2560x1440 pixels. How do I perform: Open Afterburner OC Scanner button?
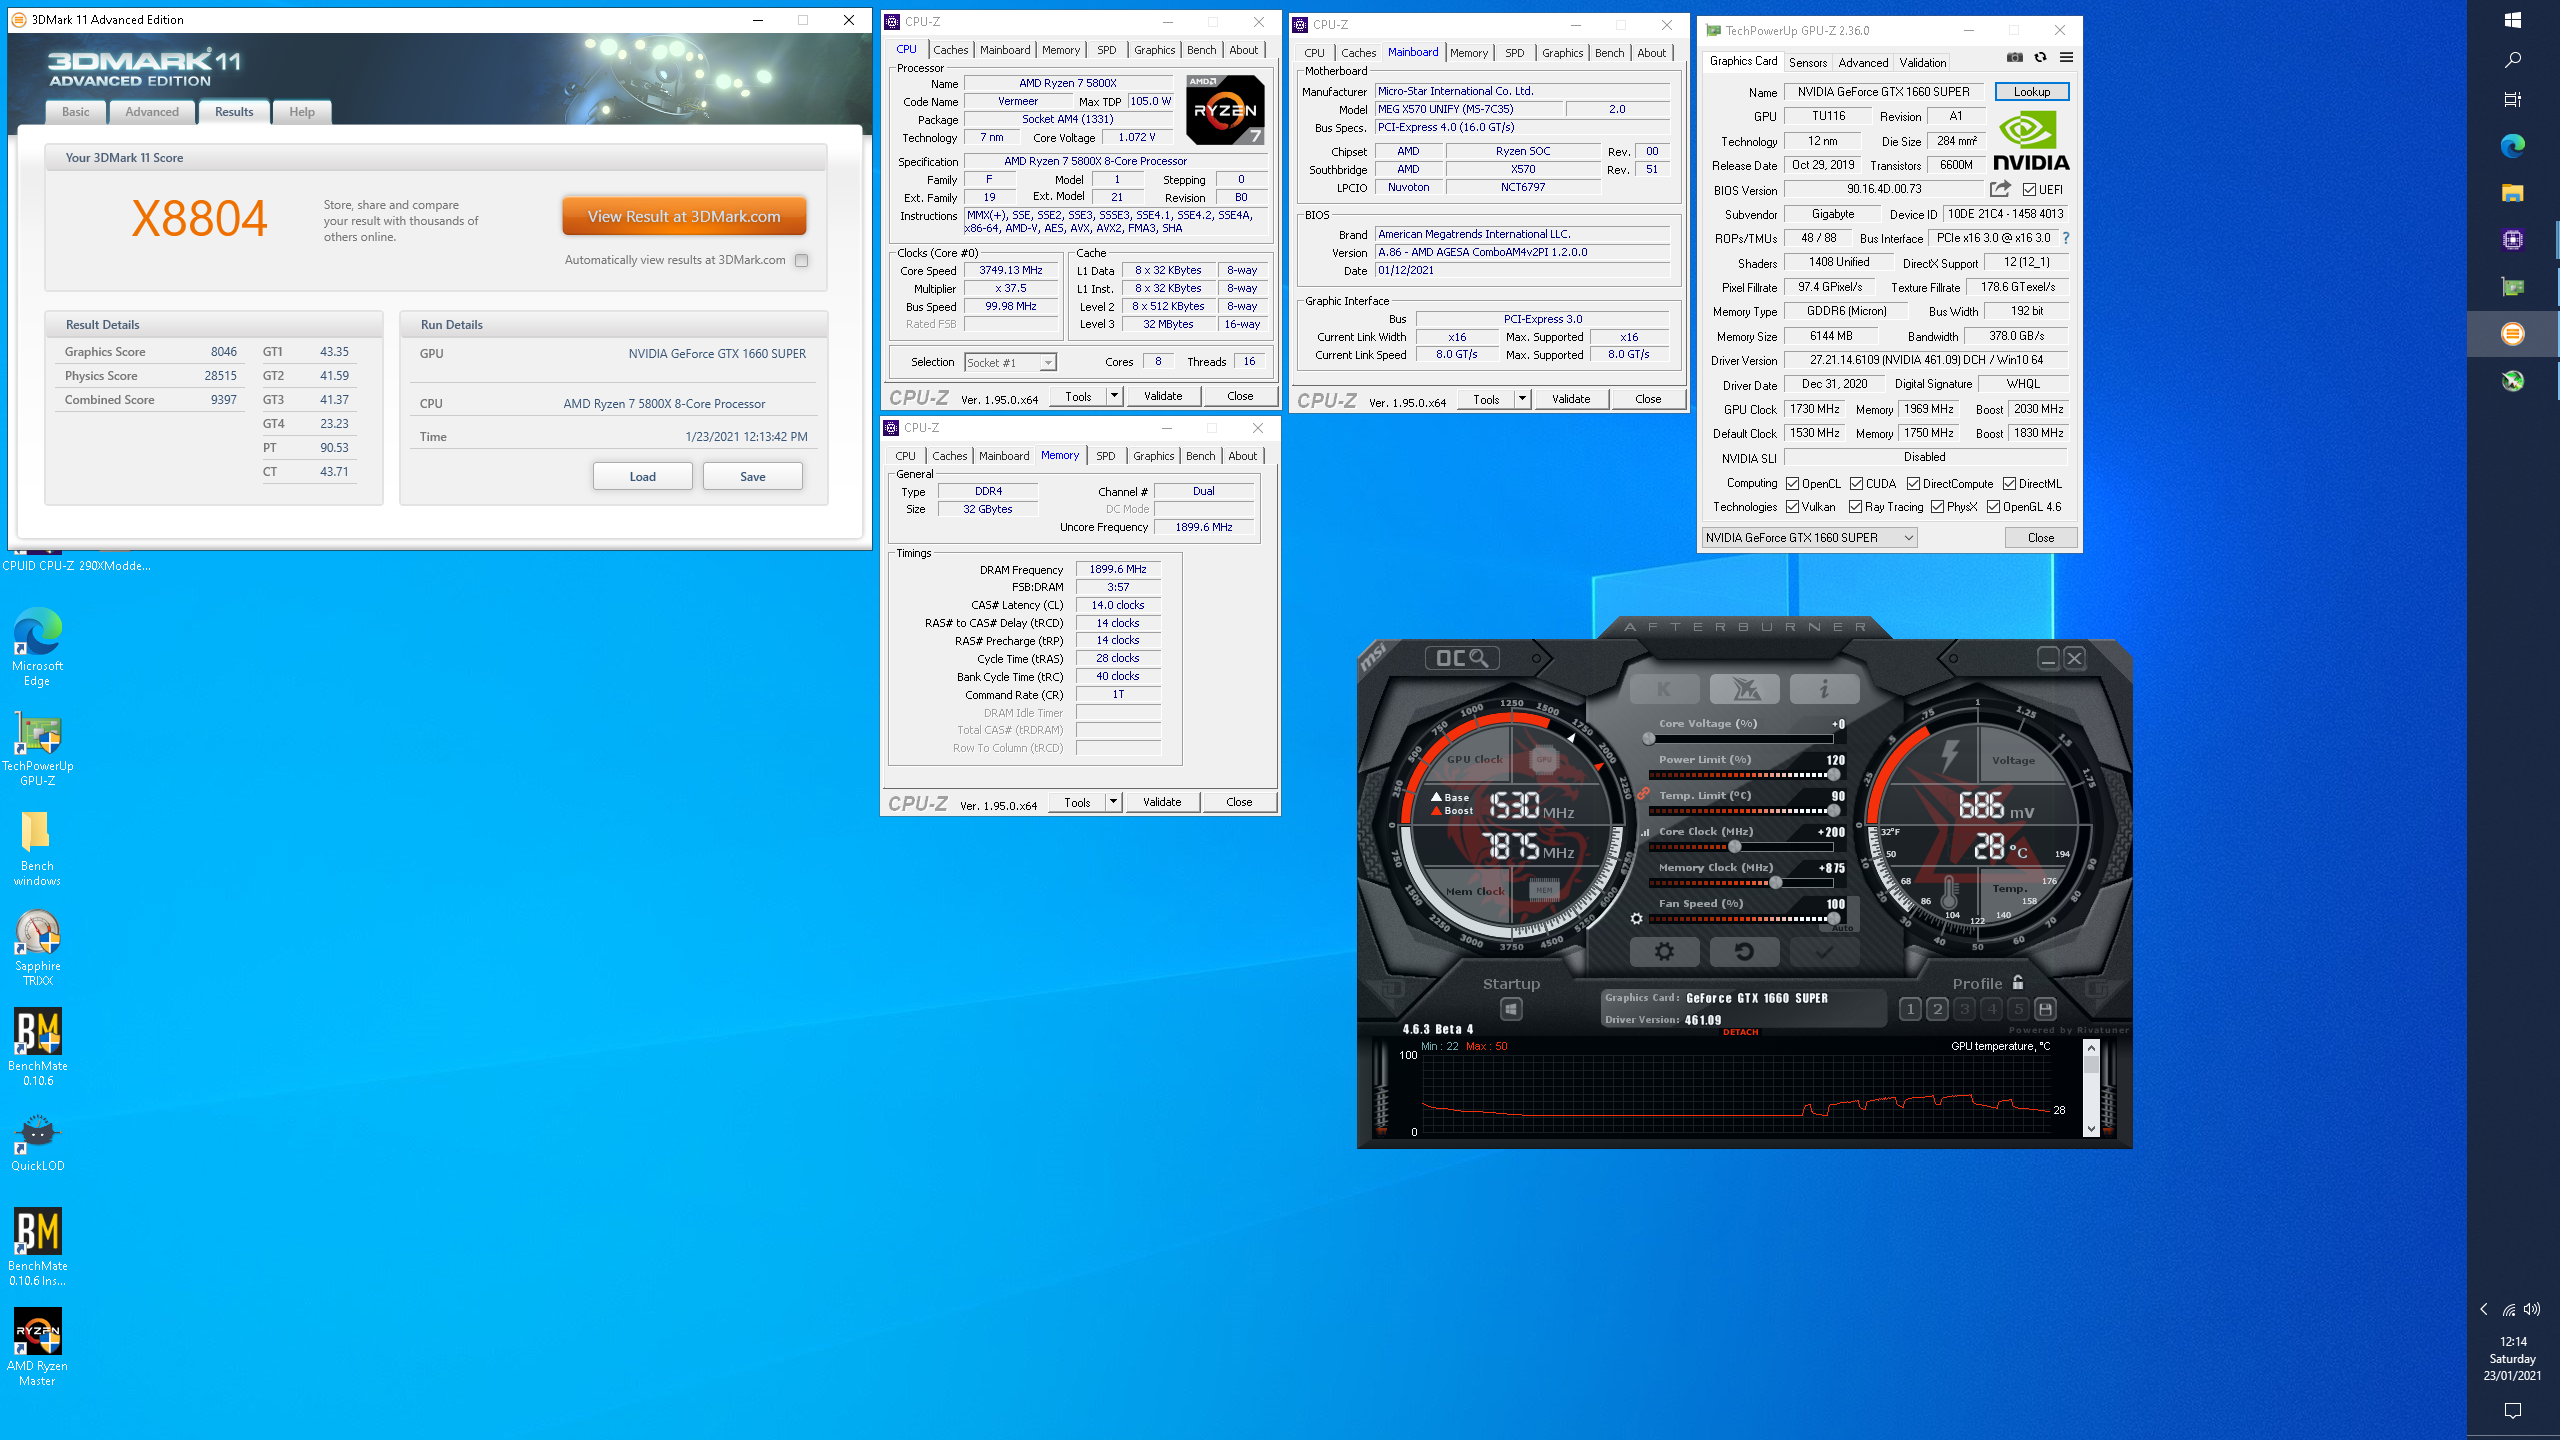(1462, 658)
